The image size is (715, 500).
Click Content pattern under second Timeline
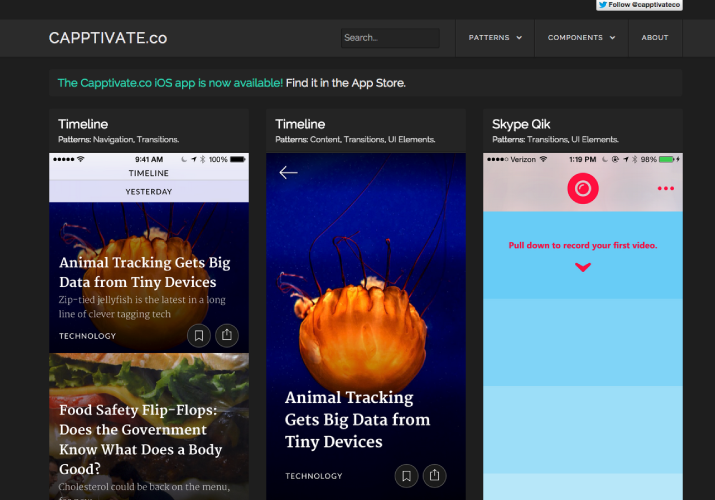point(325,139)
